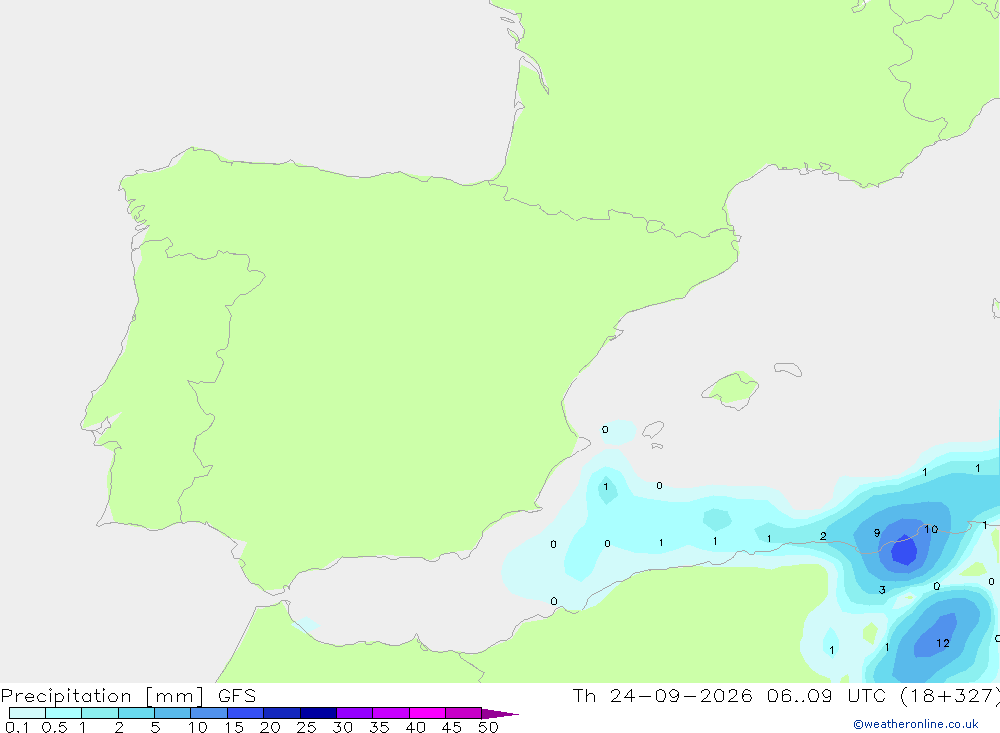
Task: Select the magenta 45 mm legend swatch
Action: point(463,713)
